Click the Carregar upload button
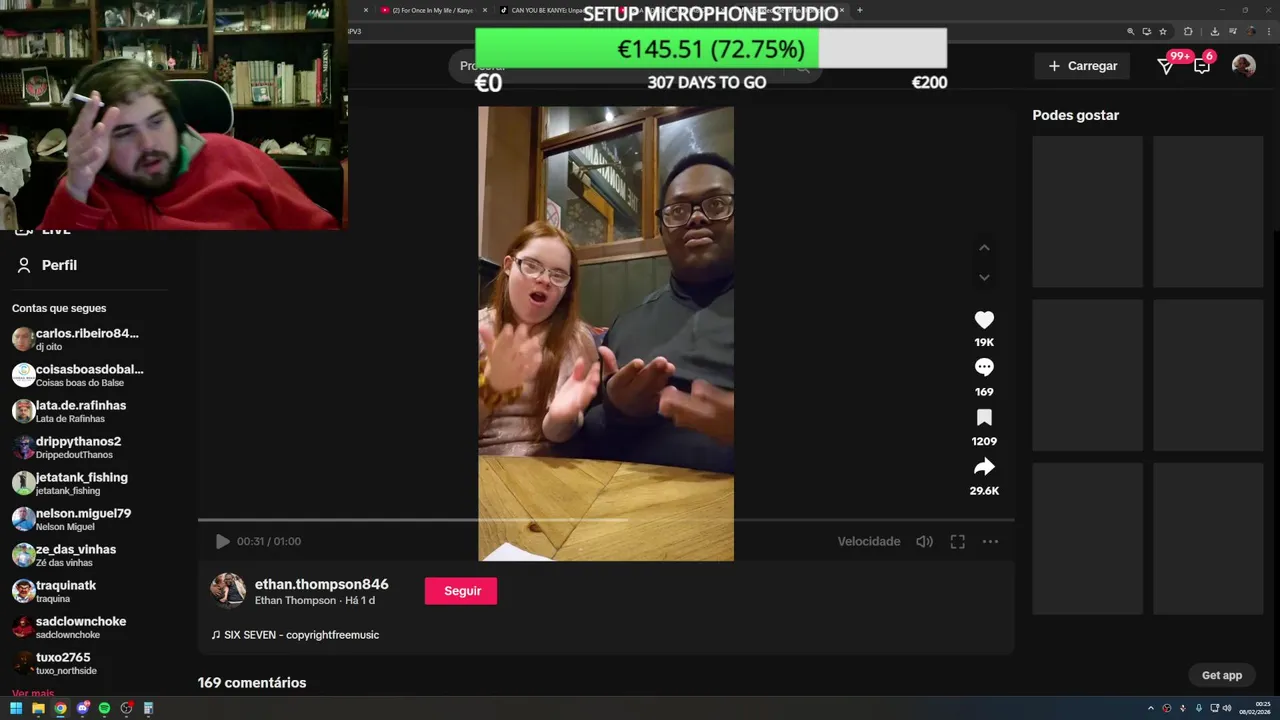Viewport: 1280px width, 720px height. pos(1082,66)
